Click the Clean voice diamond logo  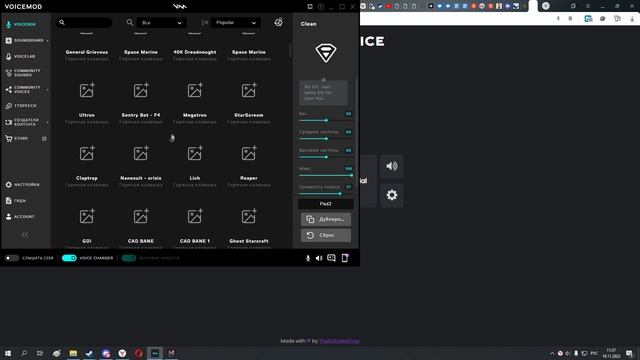tap(326, 53)
